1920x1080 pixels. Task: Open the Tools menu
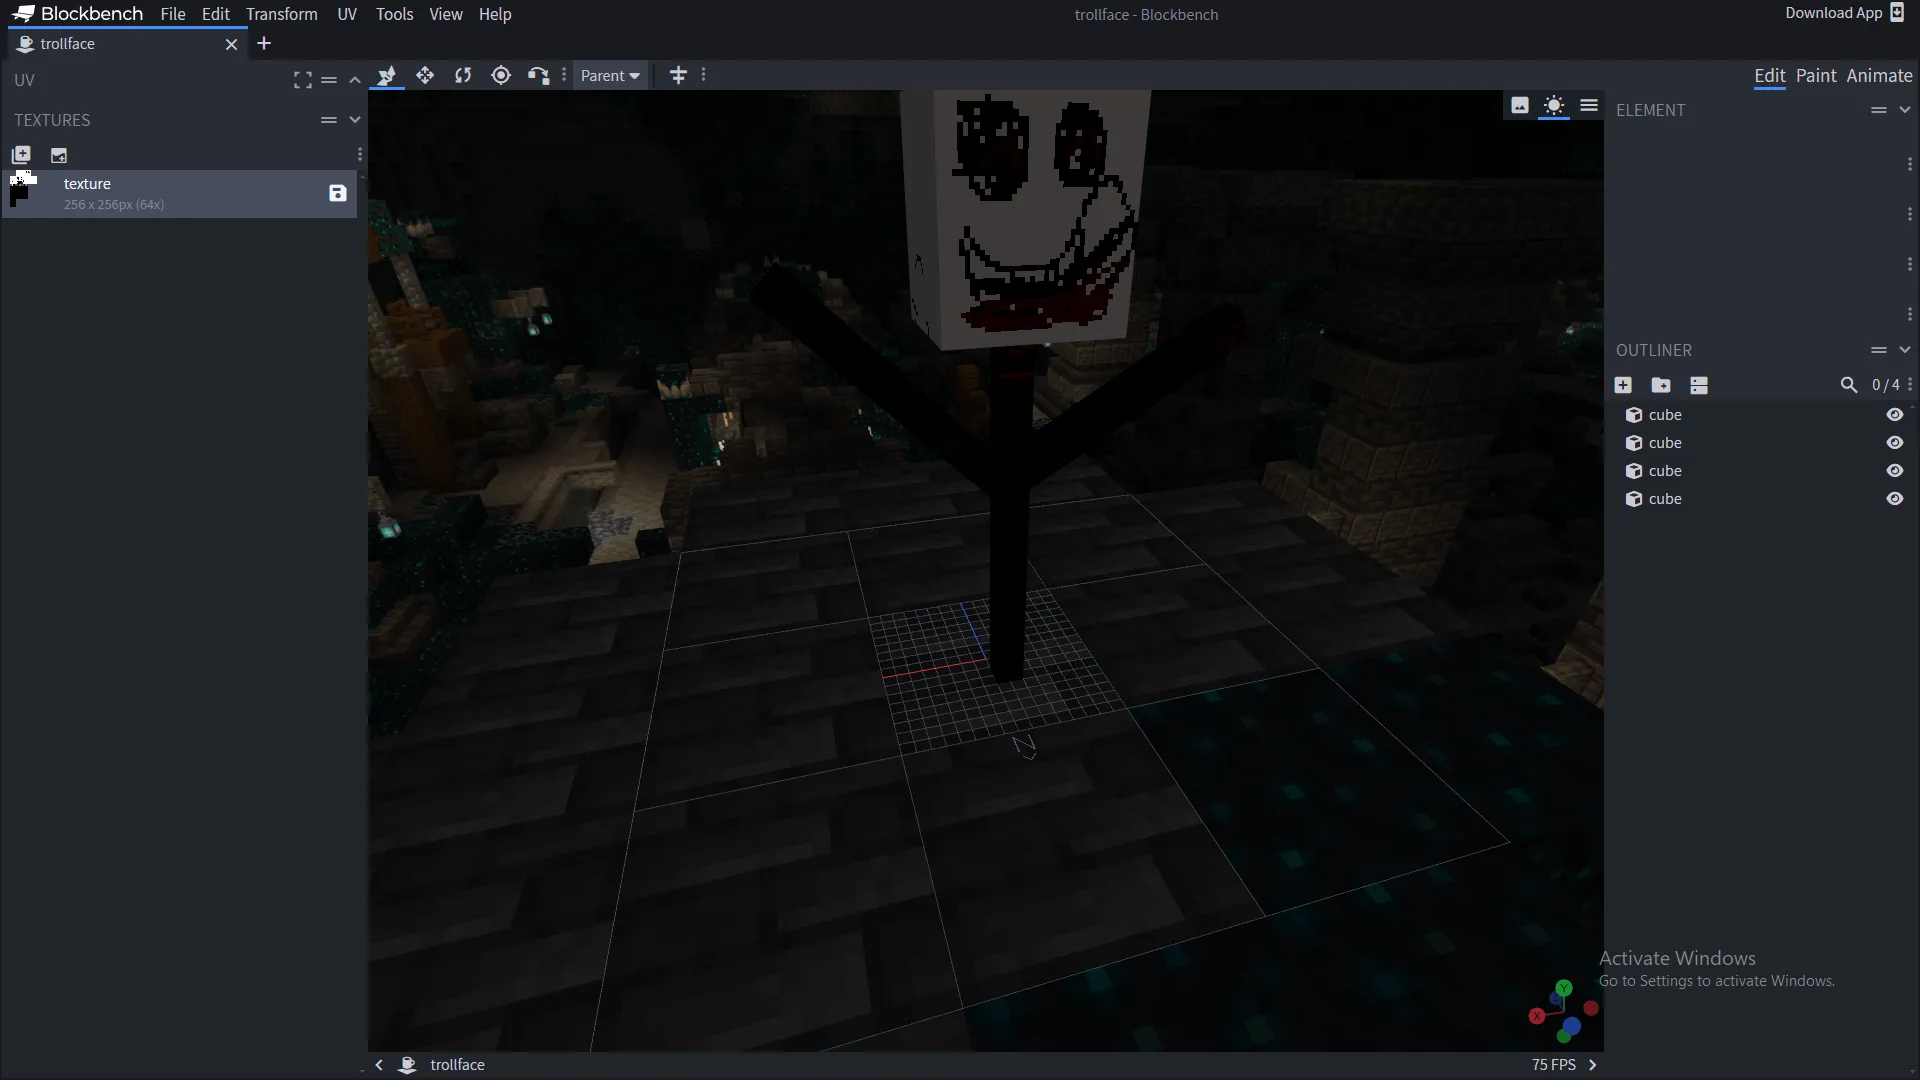coord(394,14)
